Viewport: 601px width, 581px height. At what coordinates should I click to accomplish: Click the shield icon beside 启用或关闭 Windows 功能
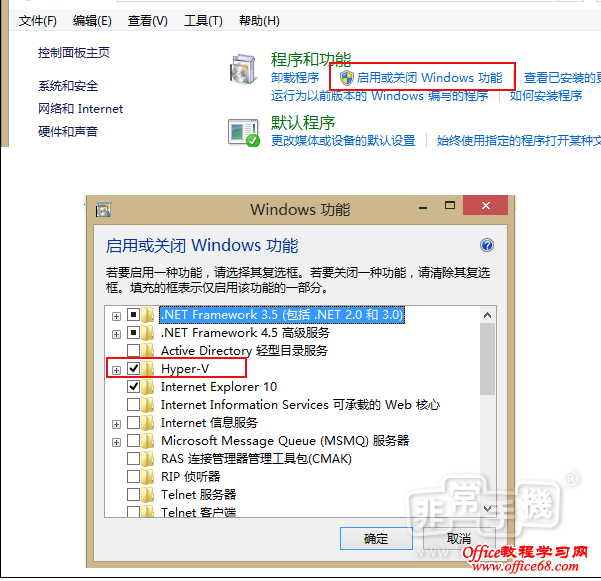tap(346, 78)
